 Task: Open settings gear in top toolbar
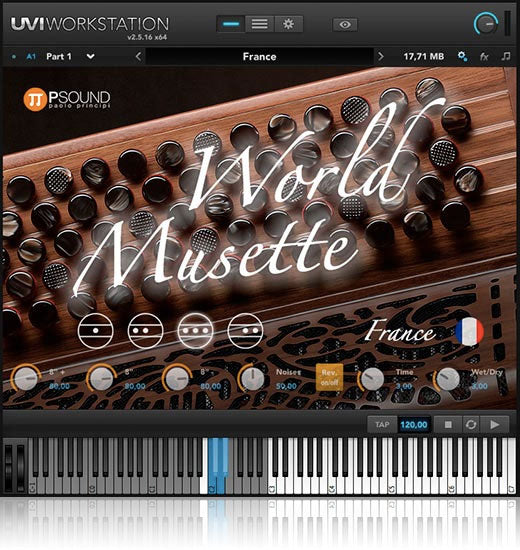click(x=288, y=24)
